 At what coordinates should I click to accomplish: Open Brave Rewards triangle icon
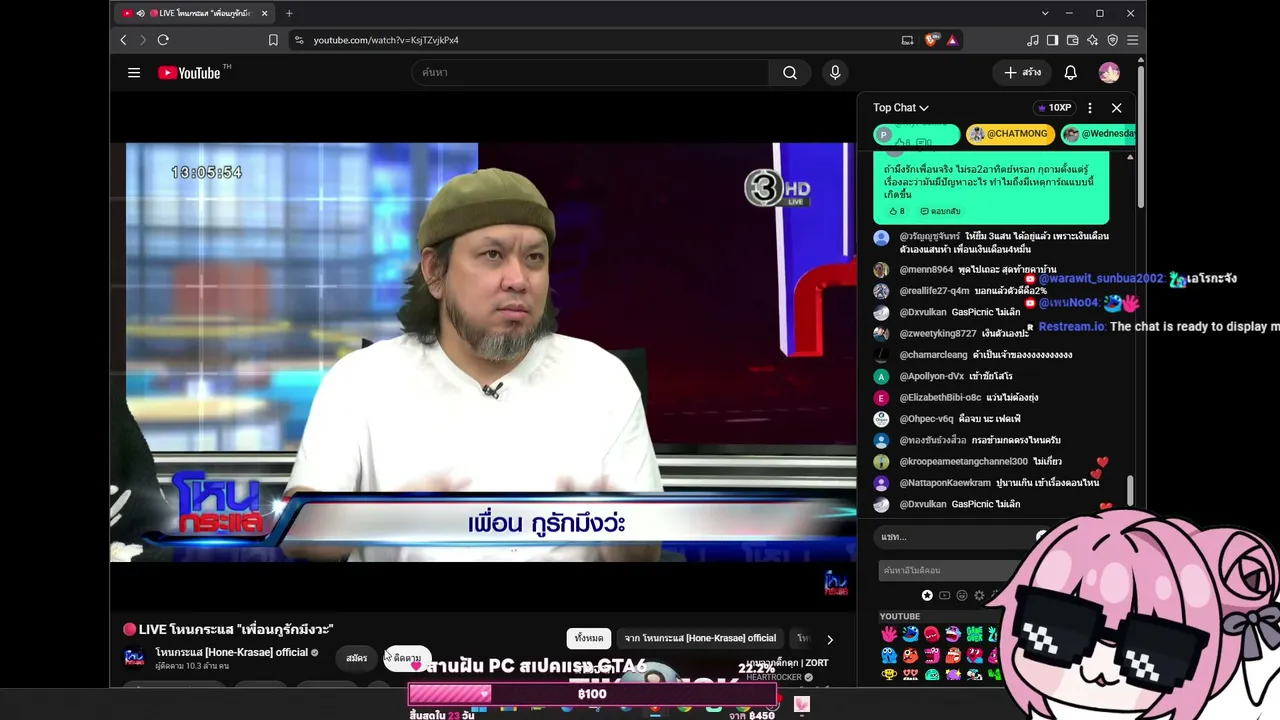[x=952, y=40]
